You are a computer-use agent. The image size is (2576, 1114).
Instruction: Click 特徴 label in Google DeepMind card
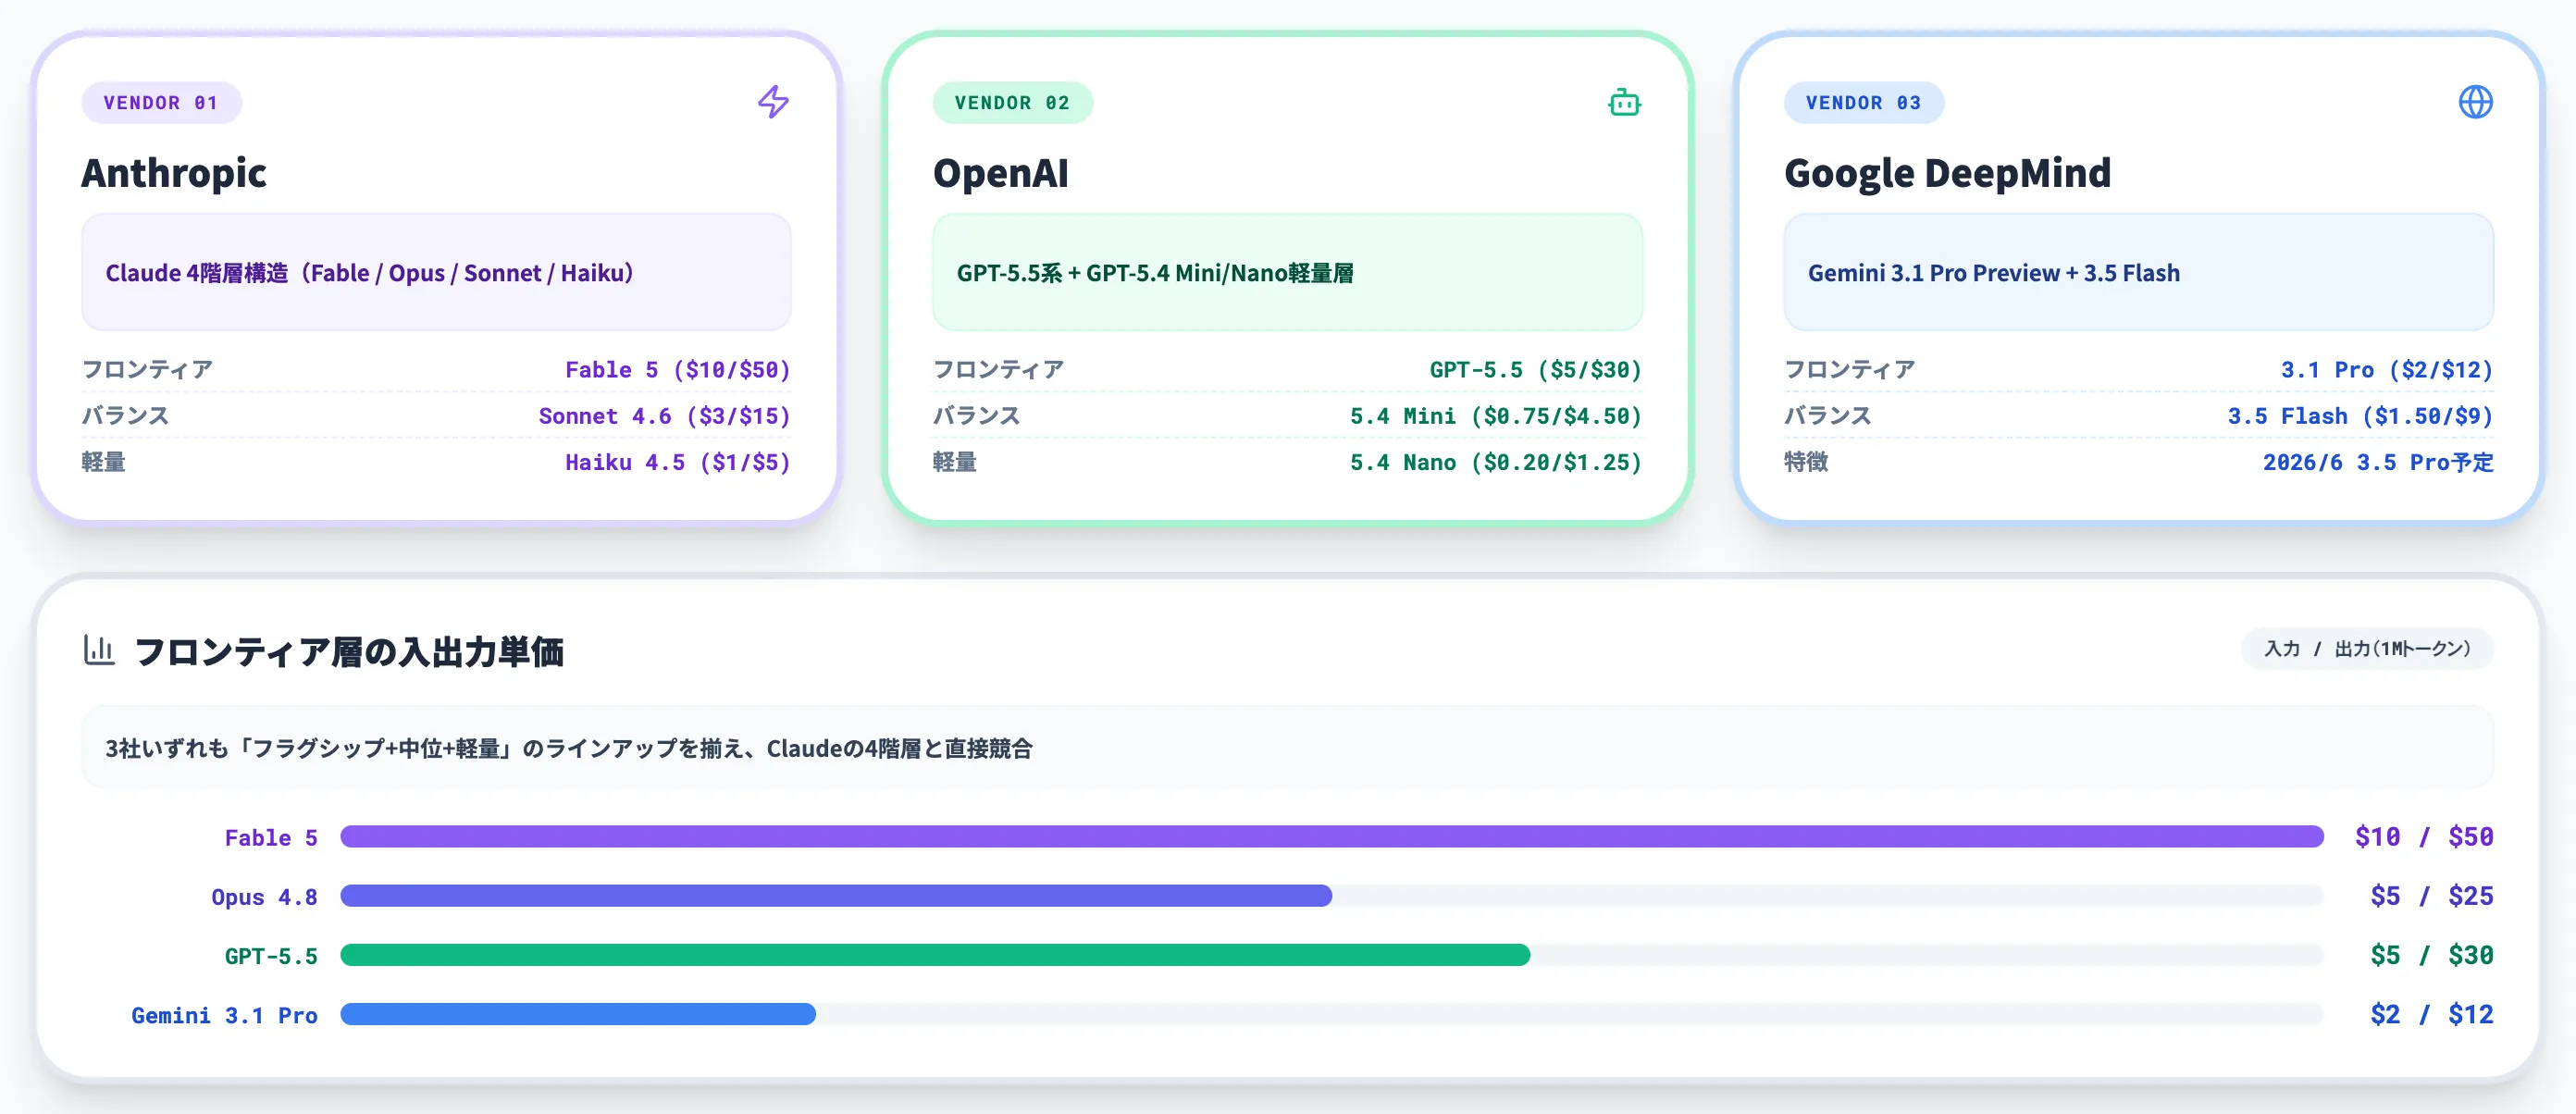click(1806, 462)
